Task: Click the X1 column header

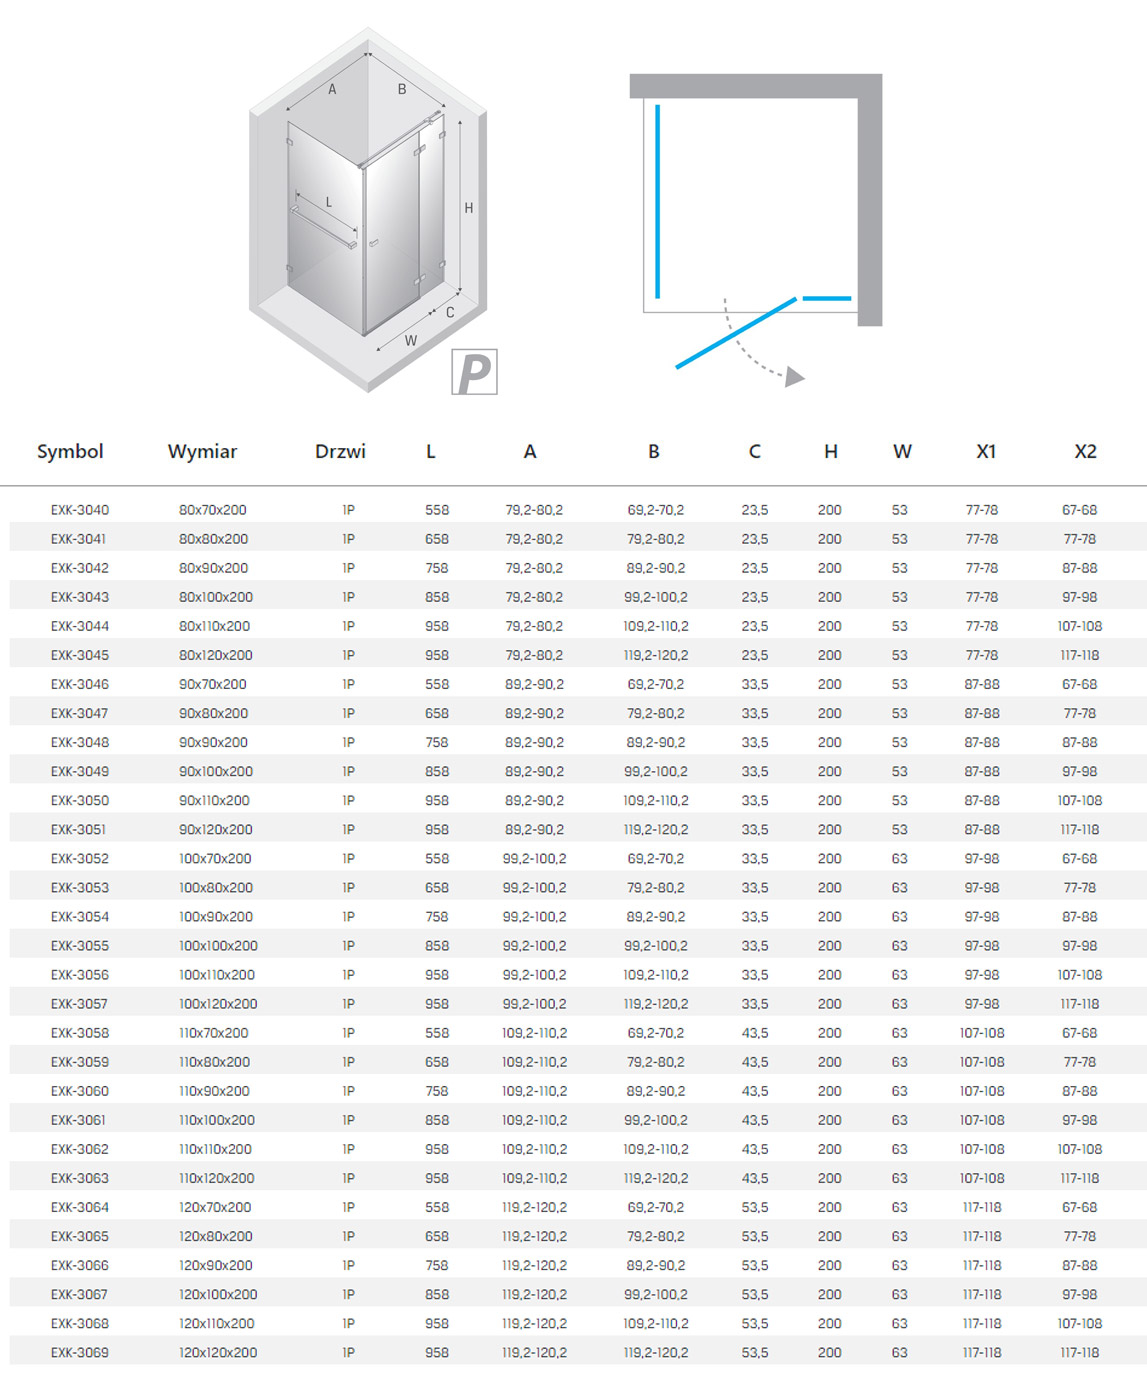Action: tap(986, 451)
